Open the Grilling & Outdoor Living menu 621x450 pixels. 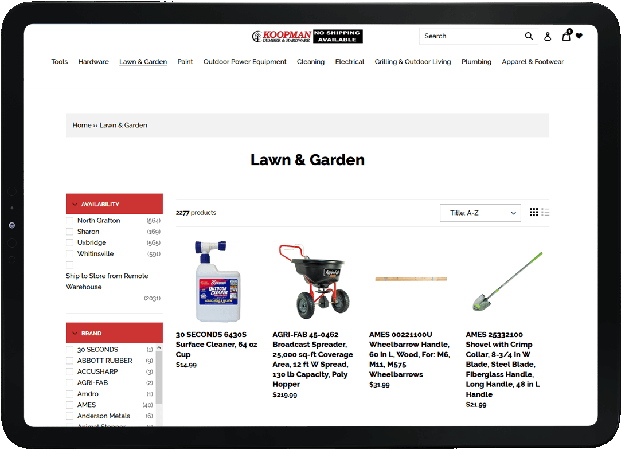[x=413, y=62]
